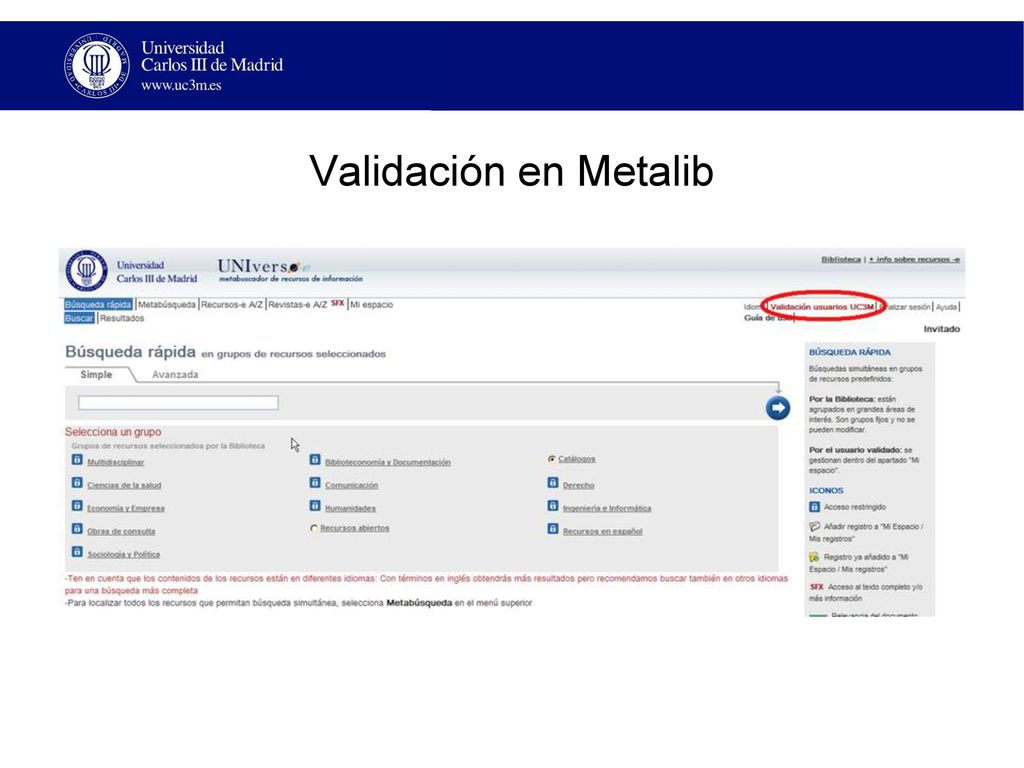Click the SFX icon in the sidebar legend
This screenshot has height=768, width=1024.
tap(816, 587)
